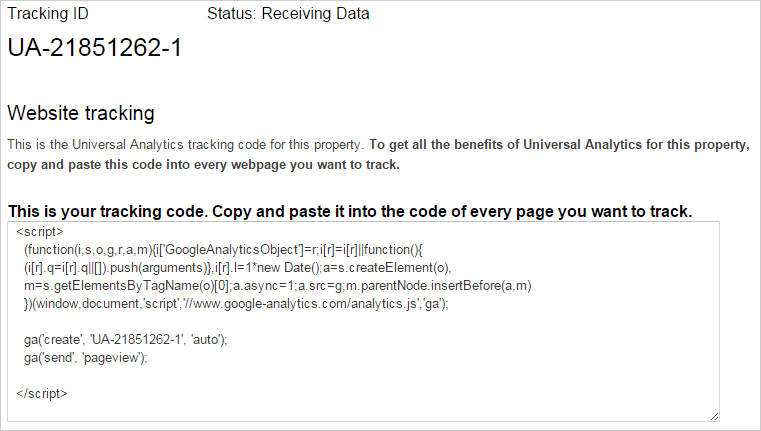761x431 pixels.
Task: Click the ga('send', 'pageview') line
Action: coord(85,358)
